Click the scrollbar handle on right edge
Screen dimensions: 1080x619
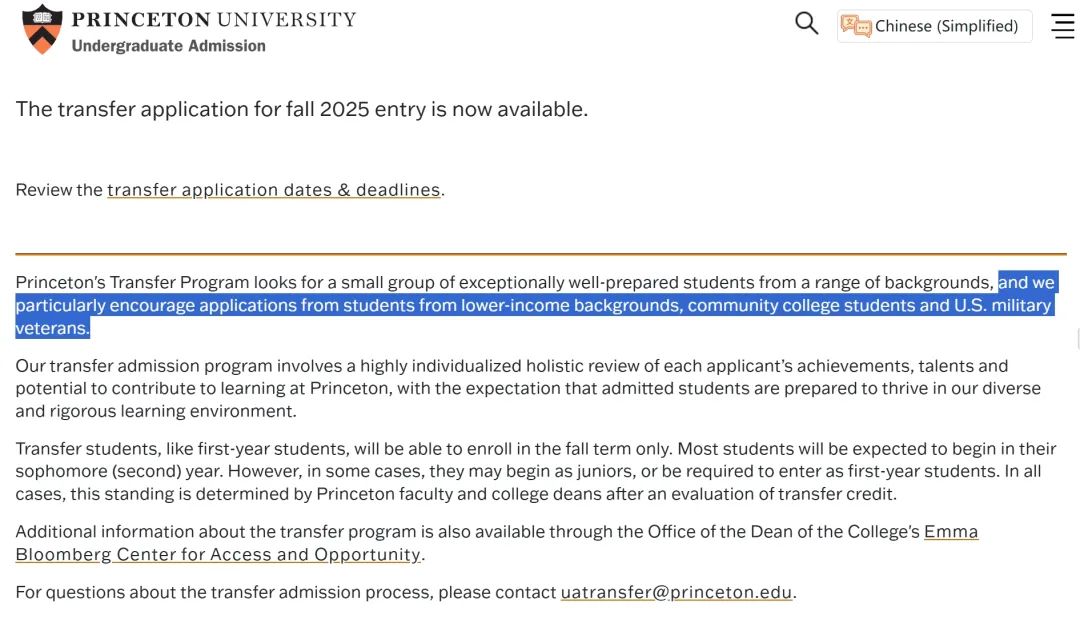pos(1077,339)
